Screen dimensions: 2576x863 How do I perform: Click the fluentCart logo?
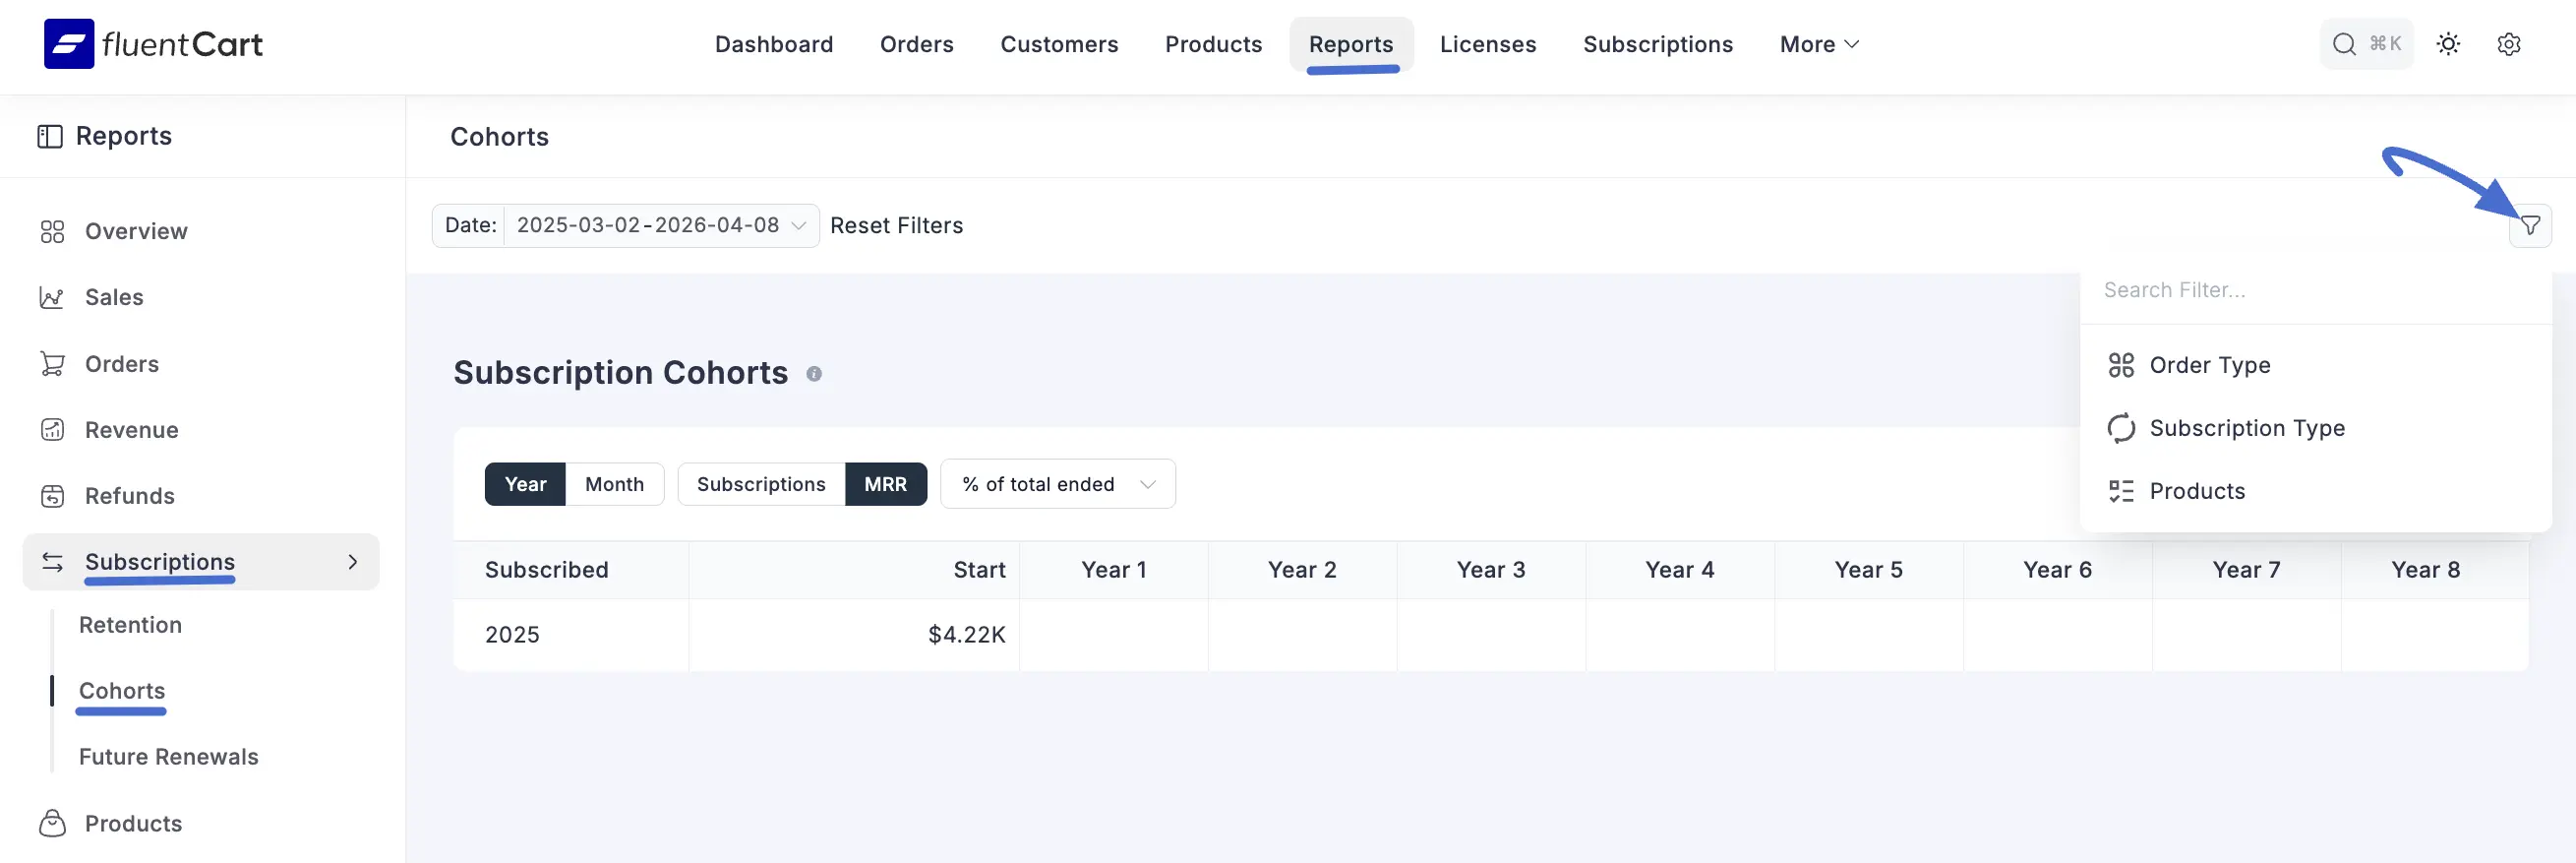[x=153, y=44]
